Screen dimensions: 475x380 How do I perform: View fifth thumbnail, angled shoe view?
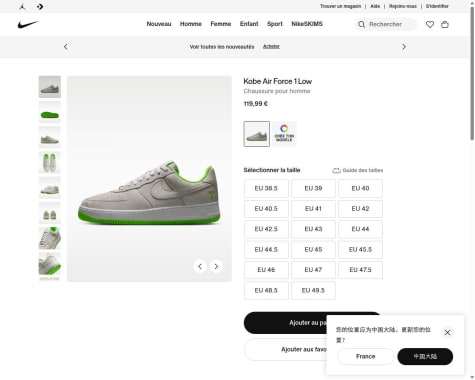click(x=50, y=188)
